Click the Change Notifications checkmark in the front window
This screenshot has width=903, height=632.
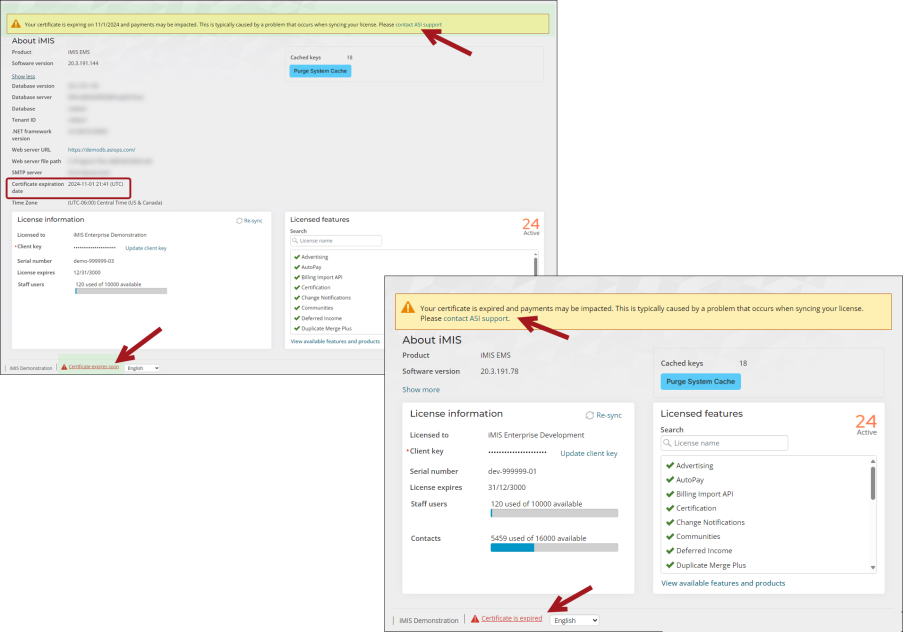[x=670, y=522]
